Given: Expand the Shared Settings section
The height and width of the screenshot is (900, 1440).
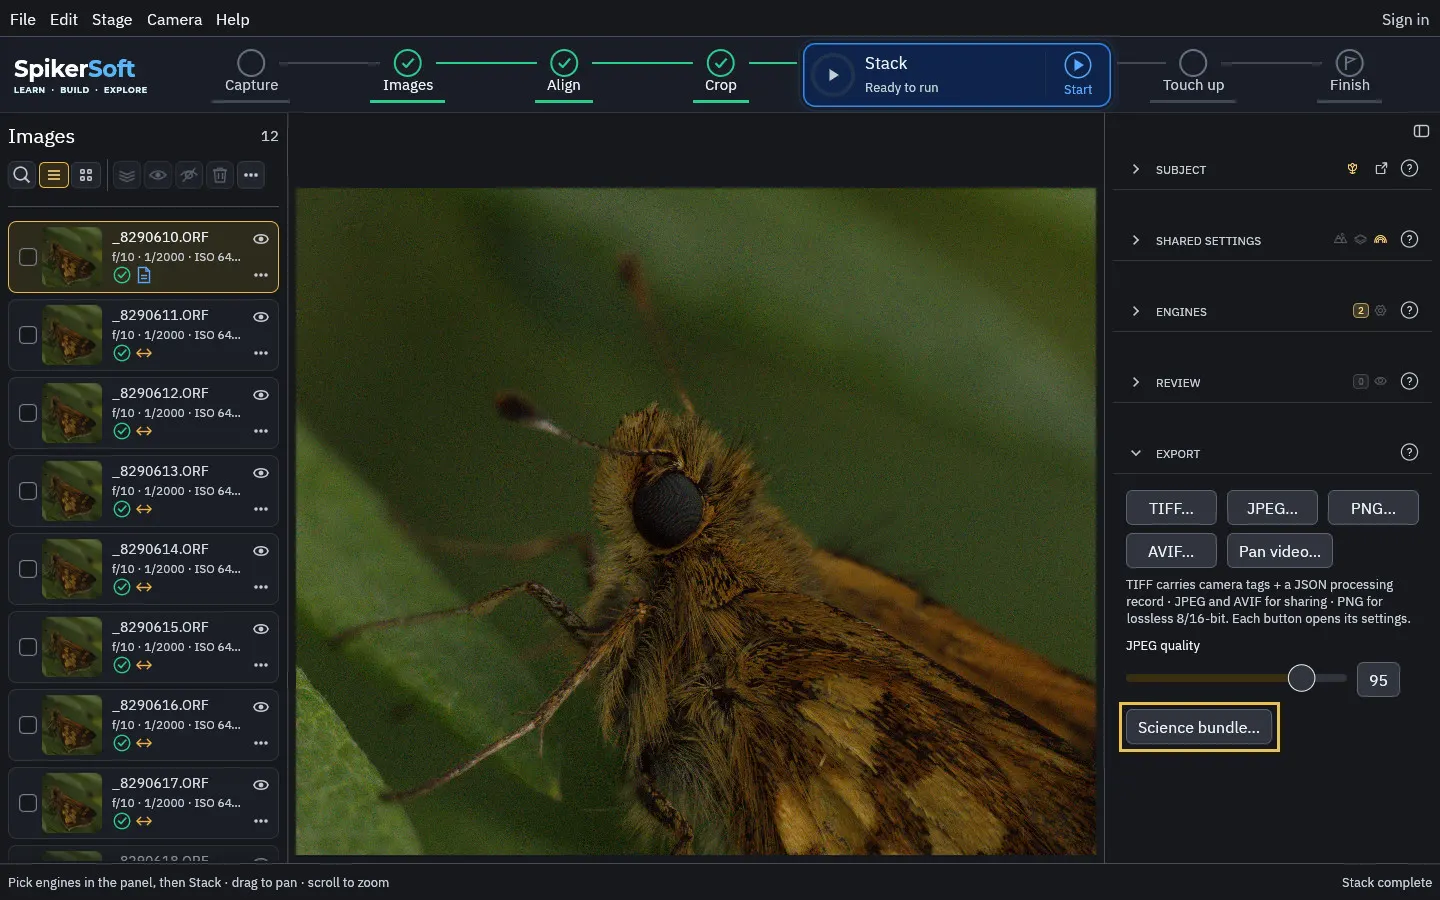Looking at the screenshot, I should 1135,240.
